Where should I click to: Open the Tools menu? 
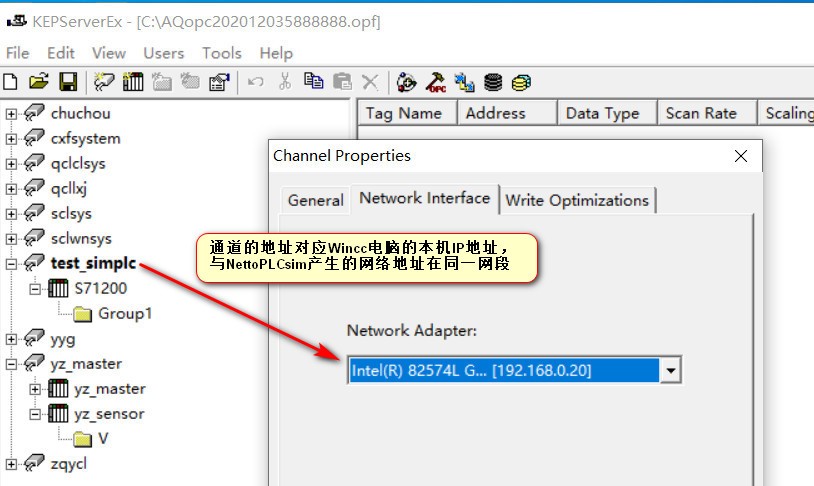tap(221, 53)
